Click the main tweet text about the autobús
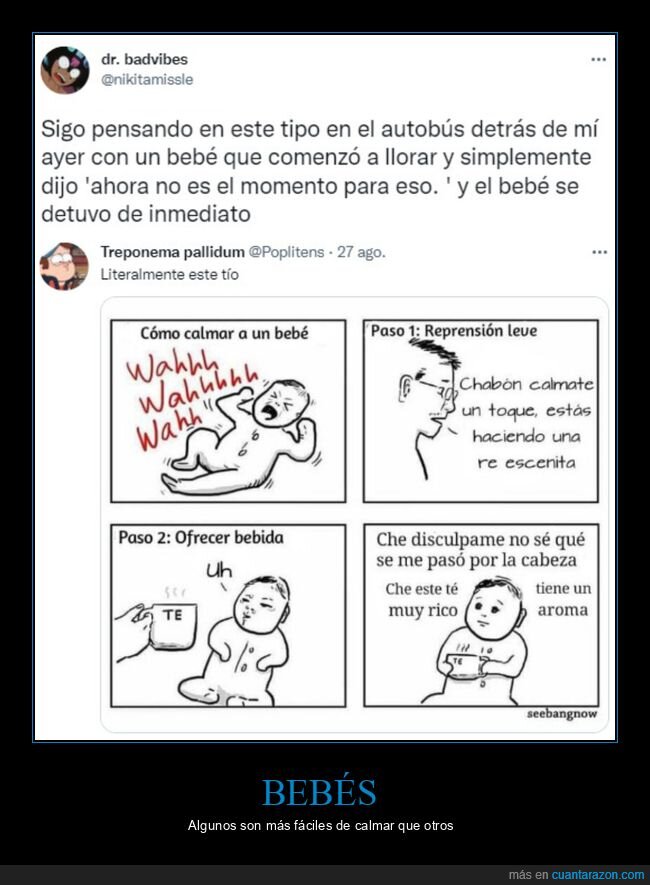 pyautogui.click(x=319, y=172)
